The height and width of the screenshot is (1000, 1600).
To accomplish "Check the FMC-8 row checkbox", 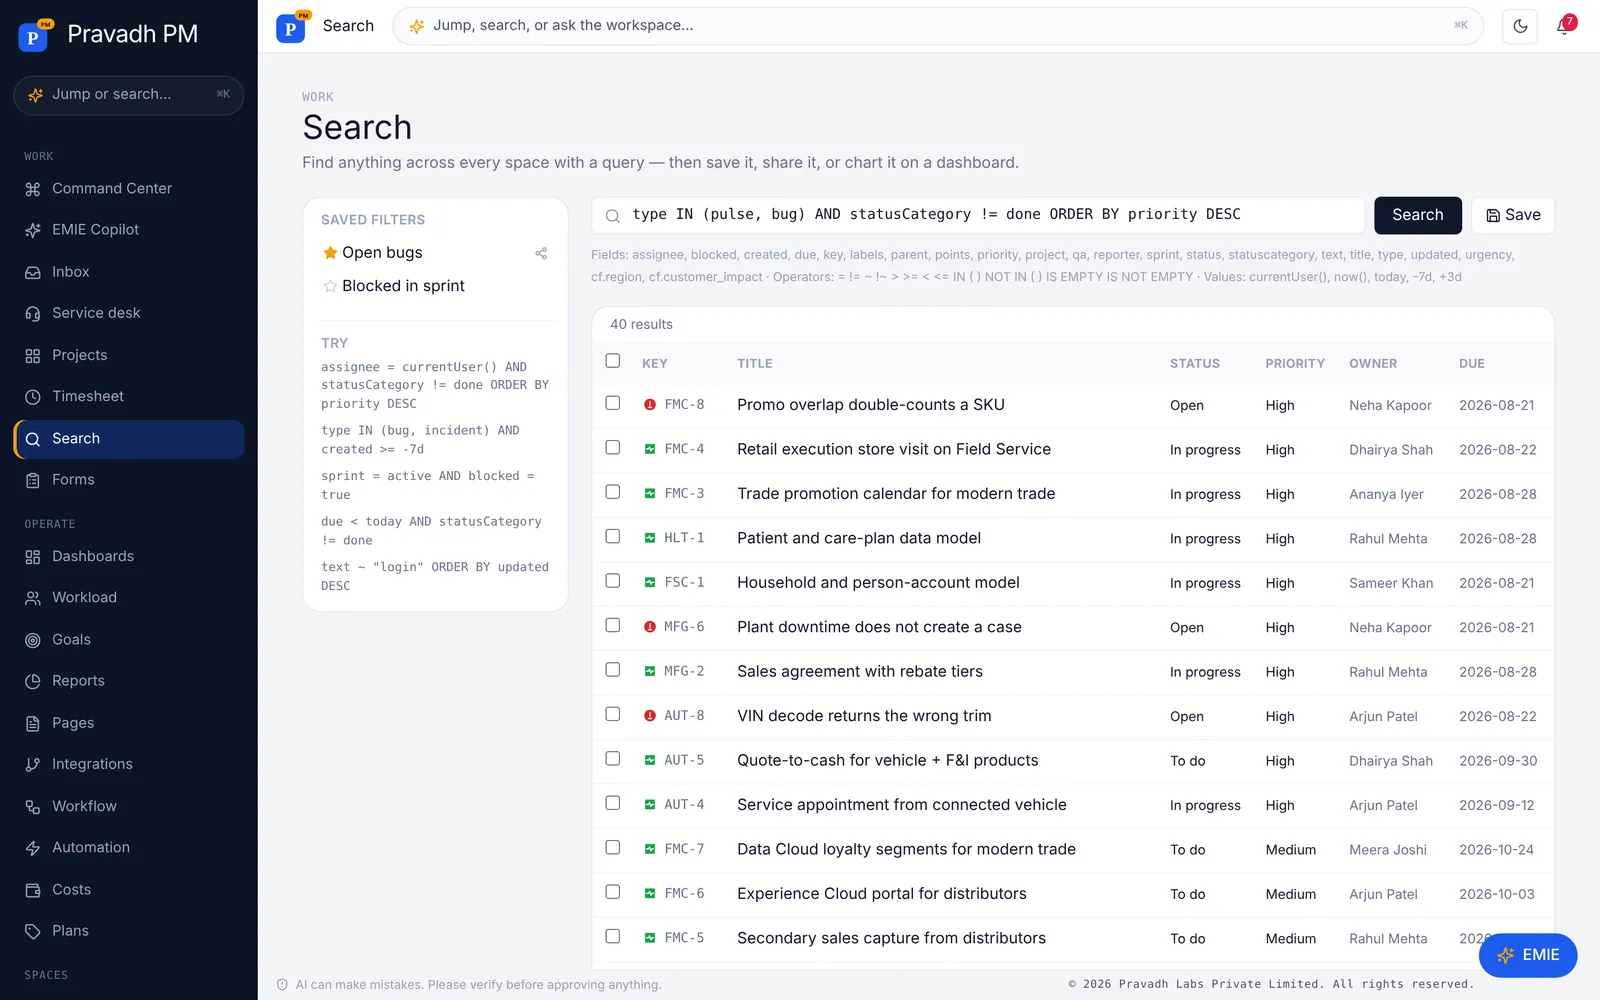I will tap(613, 403).
